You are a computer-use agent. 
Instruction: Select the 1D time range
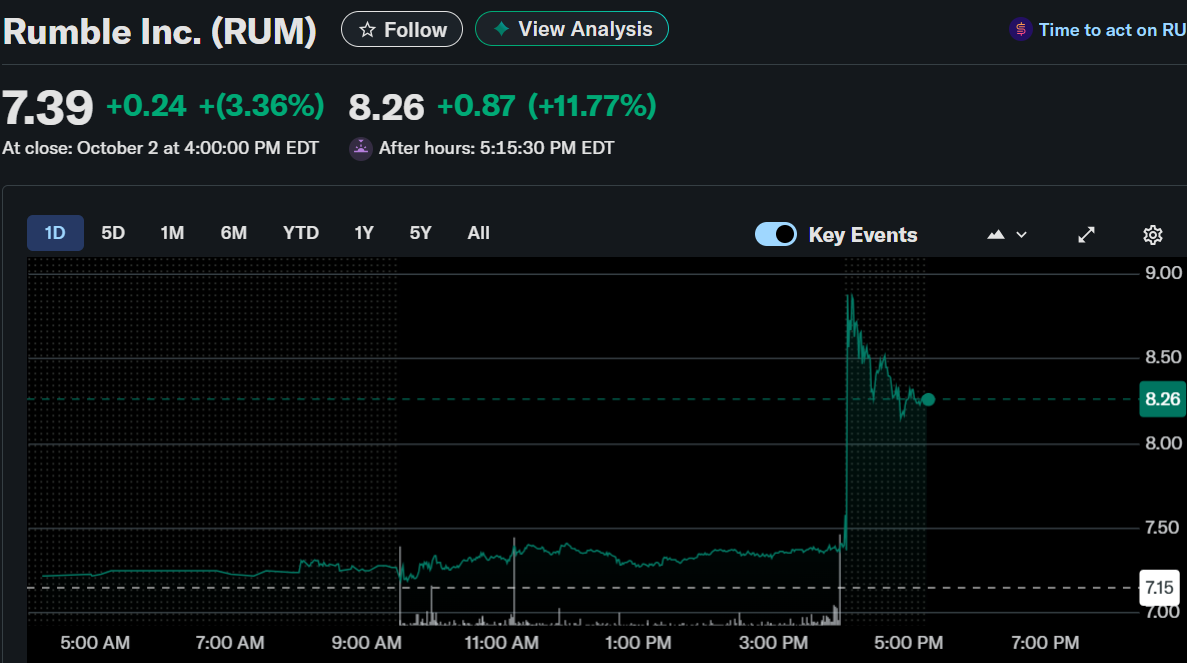[55, 233]
